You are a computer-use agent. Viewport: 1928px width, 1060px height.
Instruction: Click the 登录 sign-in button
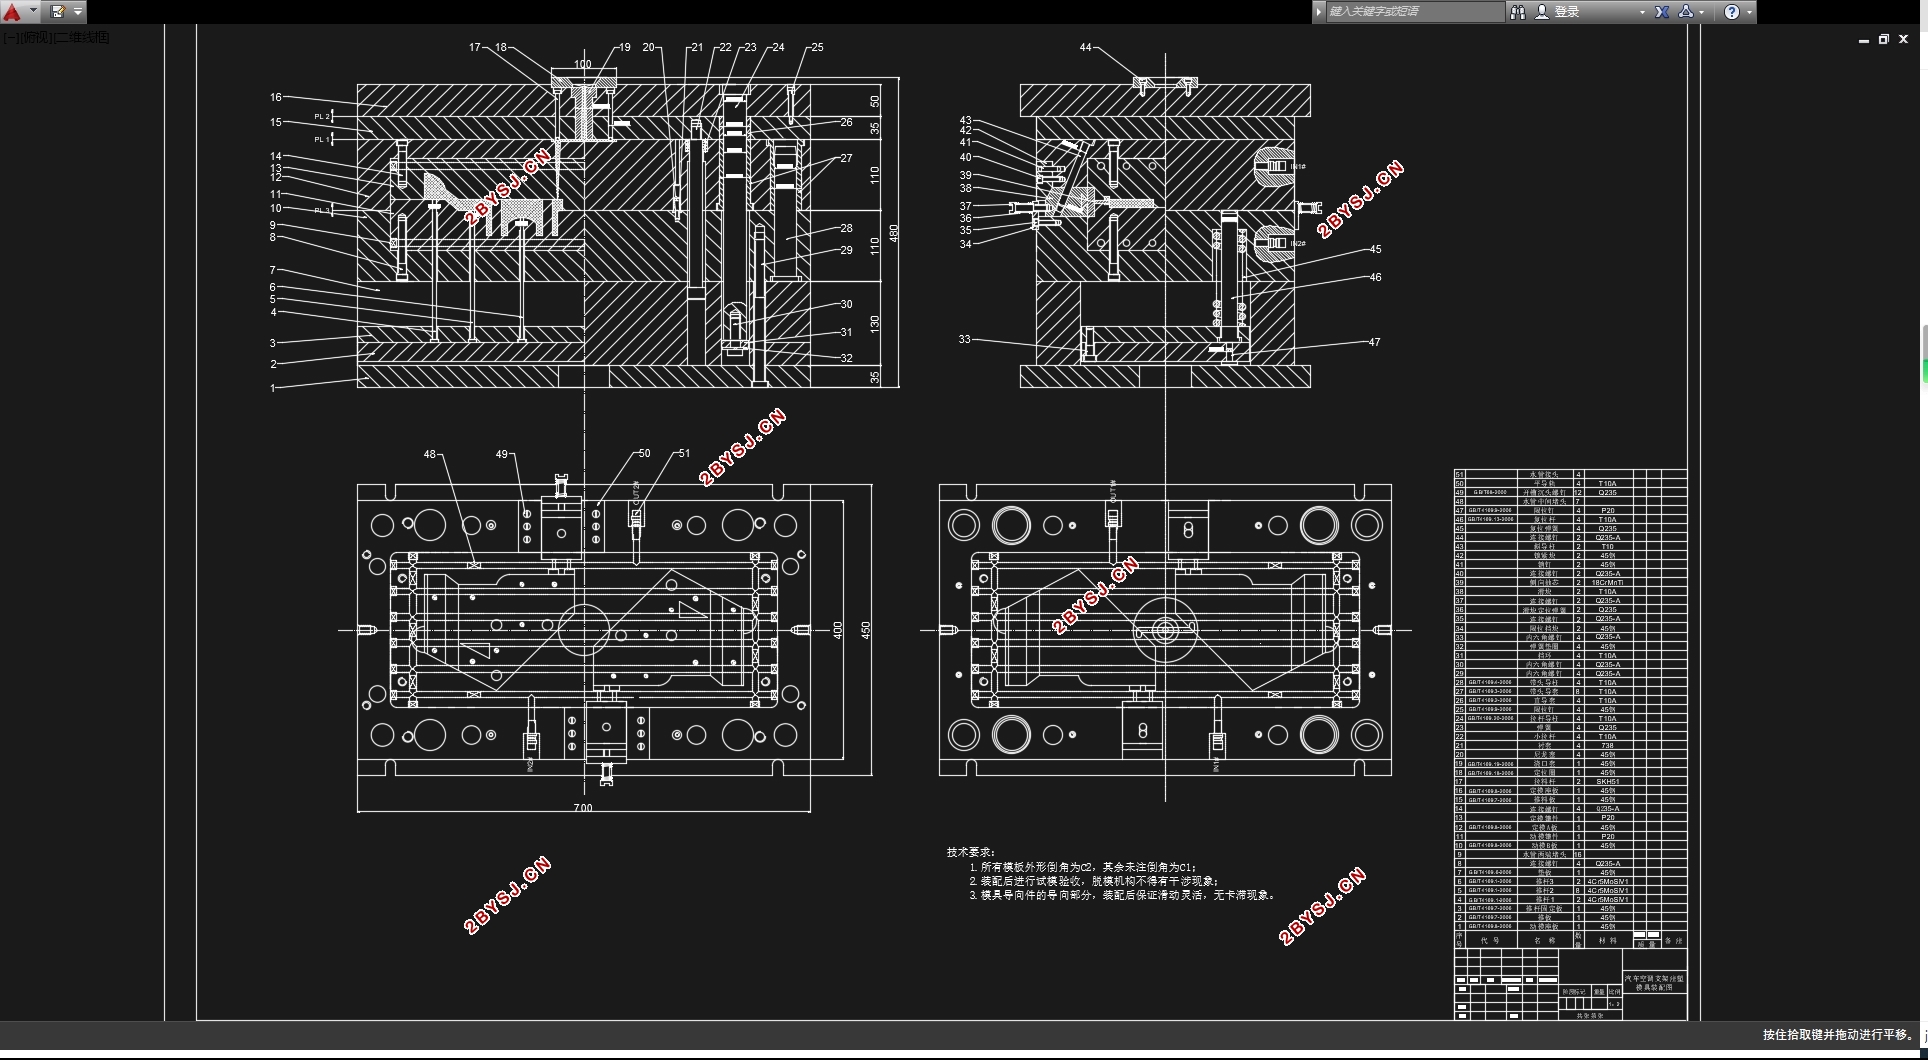point(1558,12)
